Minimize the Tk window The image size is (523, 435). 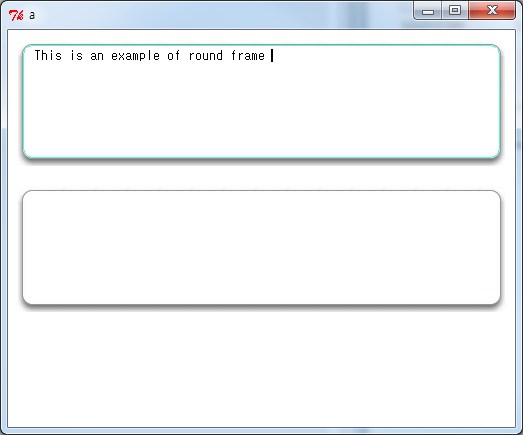(x=428, y=11)
